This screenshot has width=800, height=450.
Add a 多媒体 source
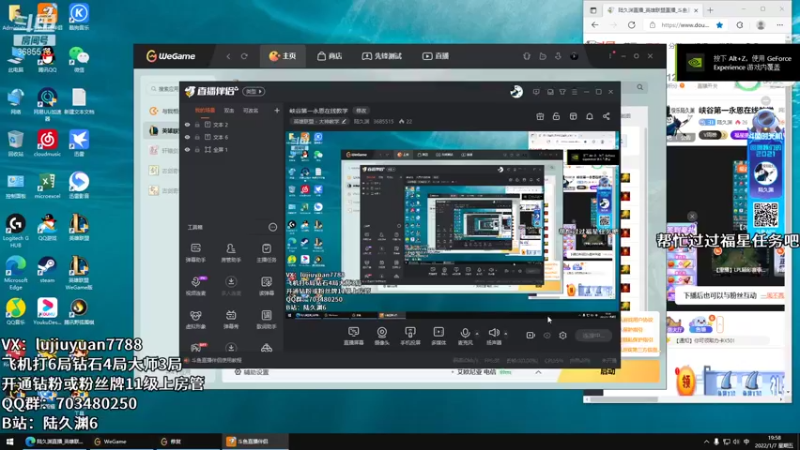point(438,336)
